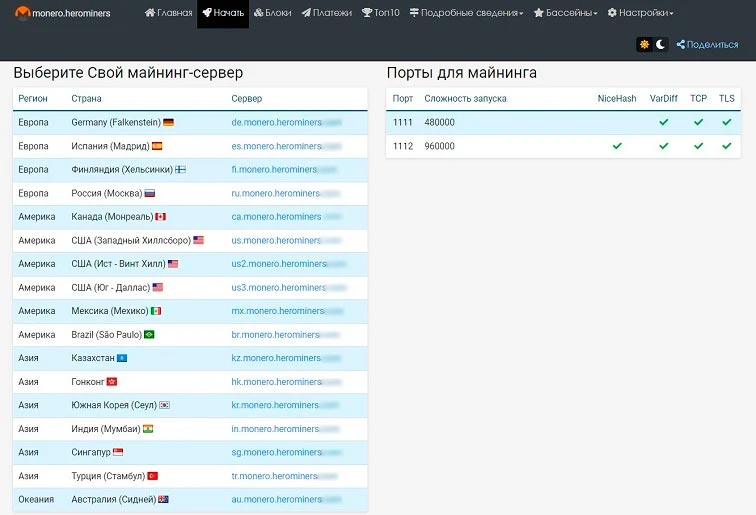Expand Подробные сведения dropdown
Screen dimensions: 756x515
467,14
